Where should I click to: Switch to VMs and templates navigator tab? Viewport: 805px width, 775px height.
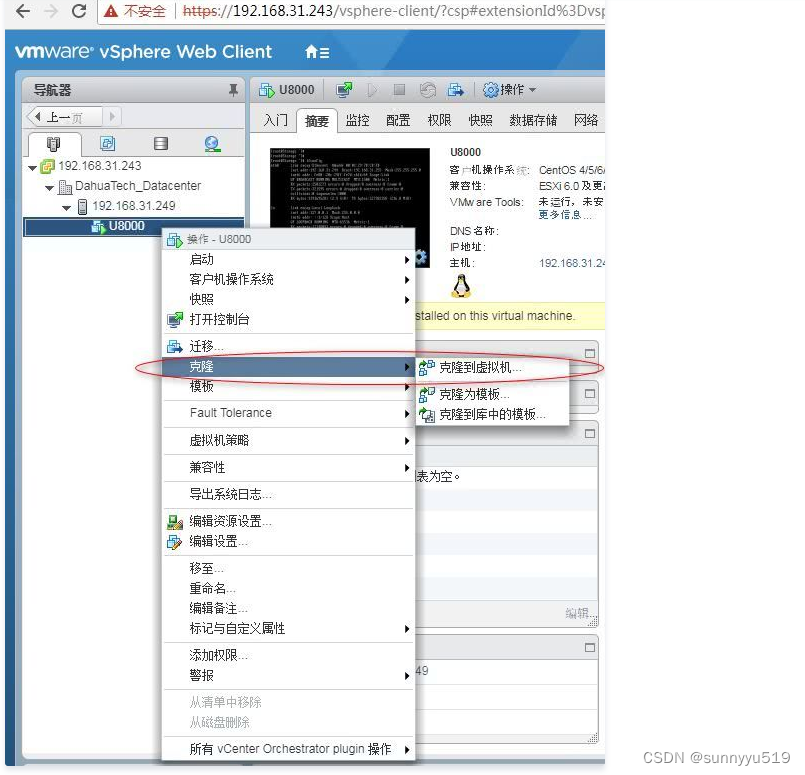tap(107, 144)
